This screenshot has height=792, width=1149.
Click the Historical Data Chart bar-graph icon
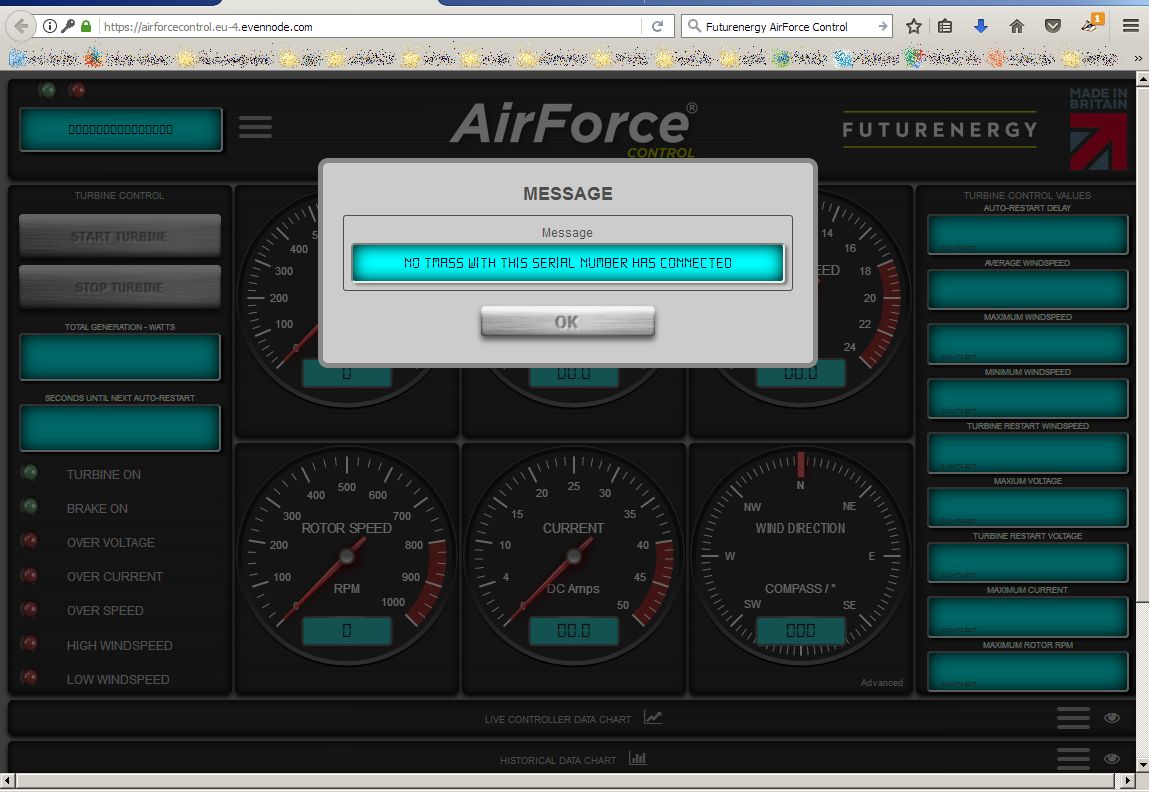pyautogui.click(x=638, y=758)
